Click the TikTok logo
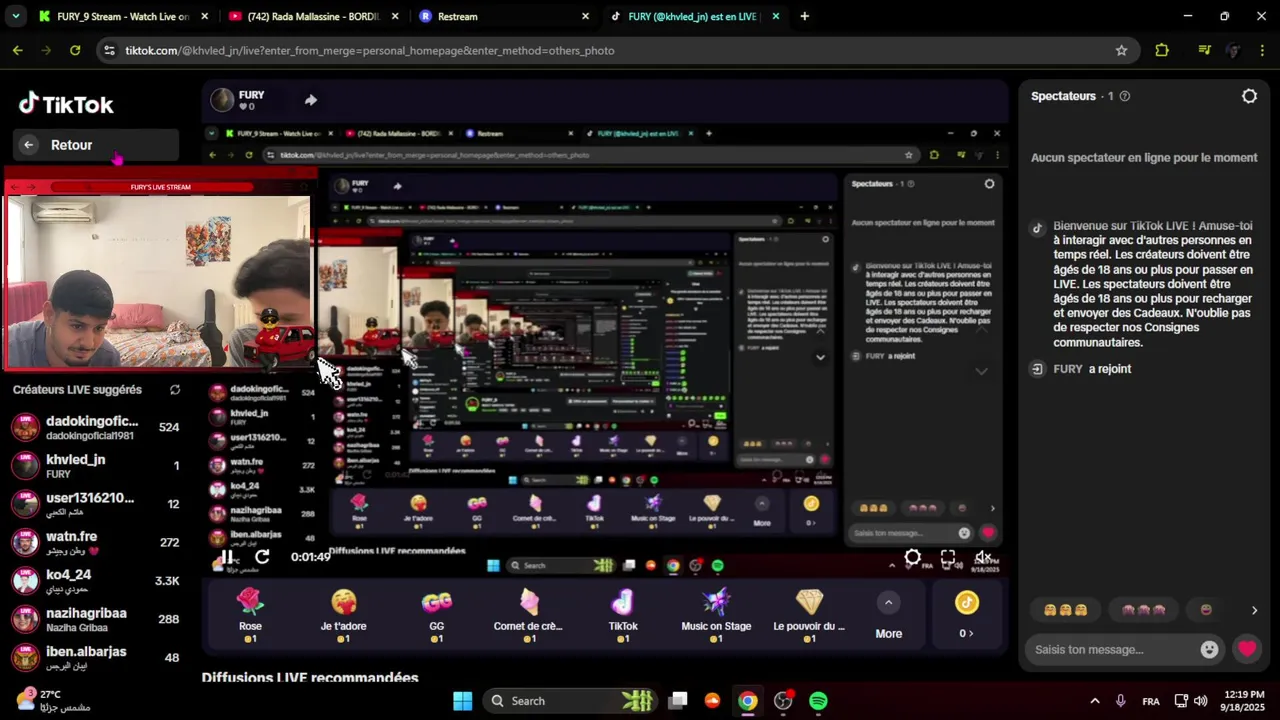The image size is (1280, 720). [66, 104]
